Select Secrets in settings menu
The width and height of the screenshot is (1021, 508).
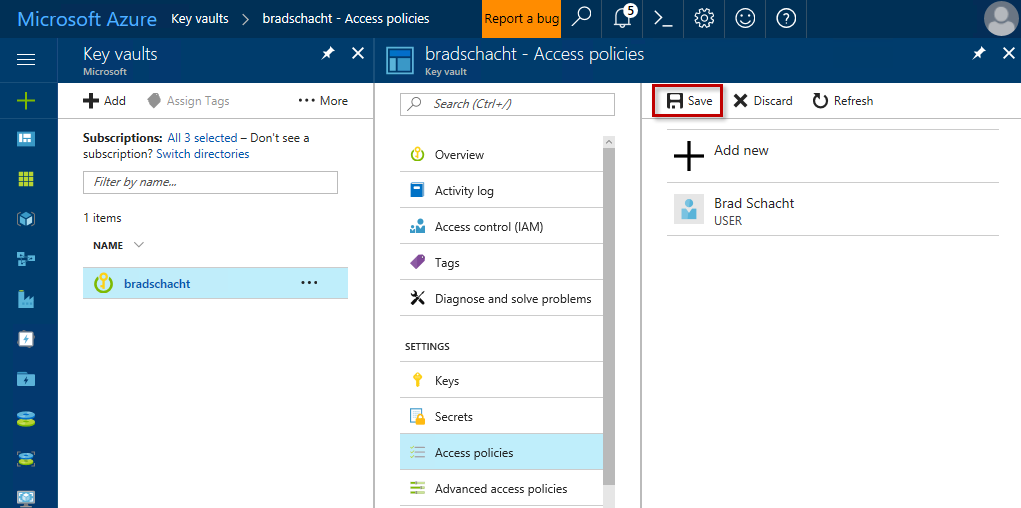pyautogui.click(x=453, y=417)
